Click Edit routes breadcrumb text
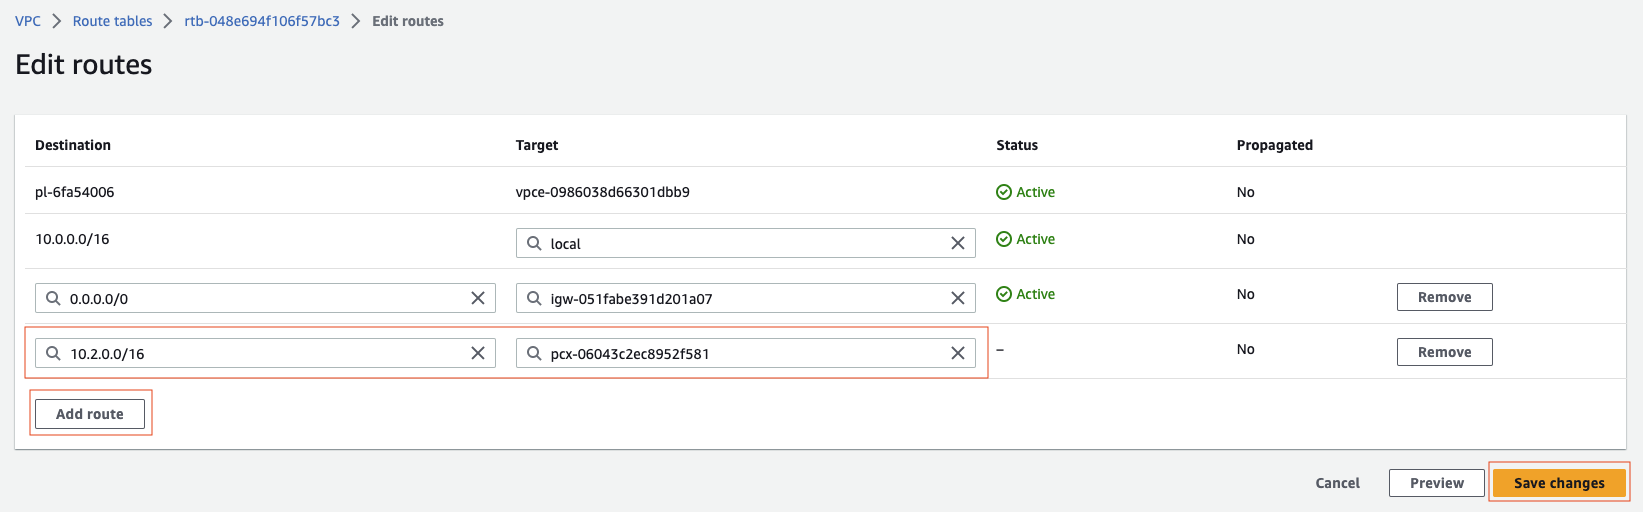Screen dimensions: 1643x512 [x=408, y=21]
